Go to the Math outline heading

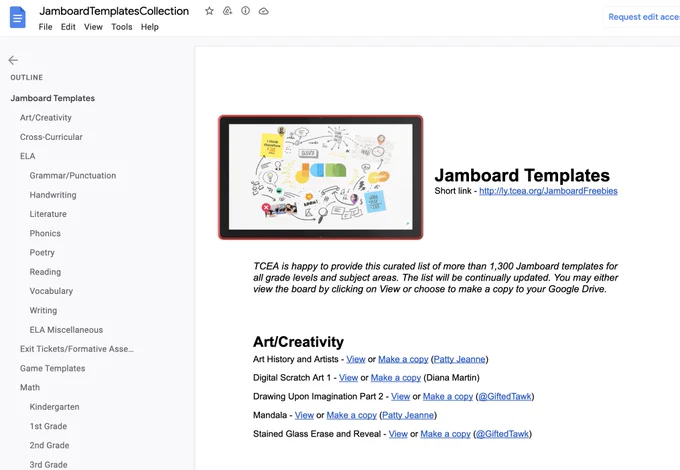30,388
